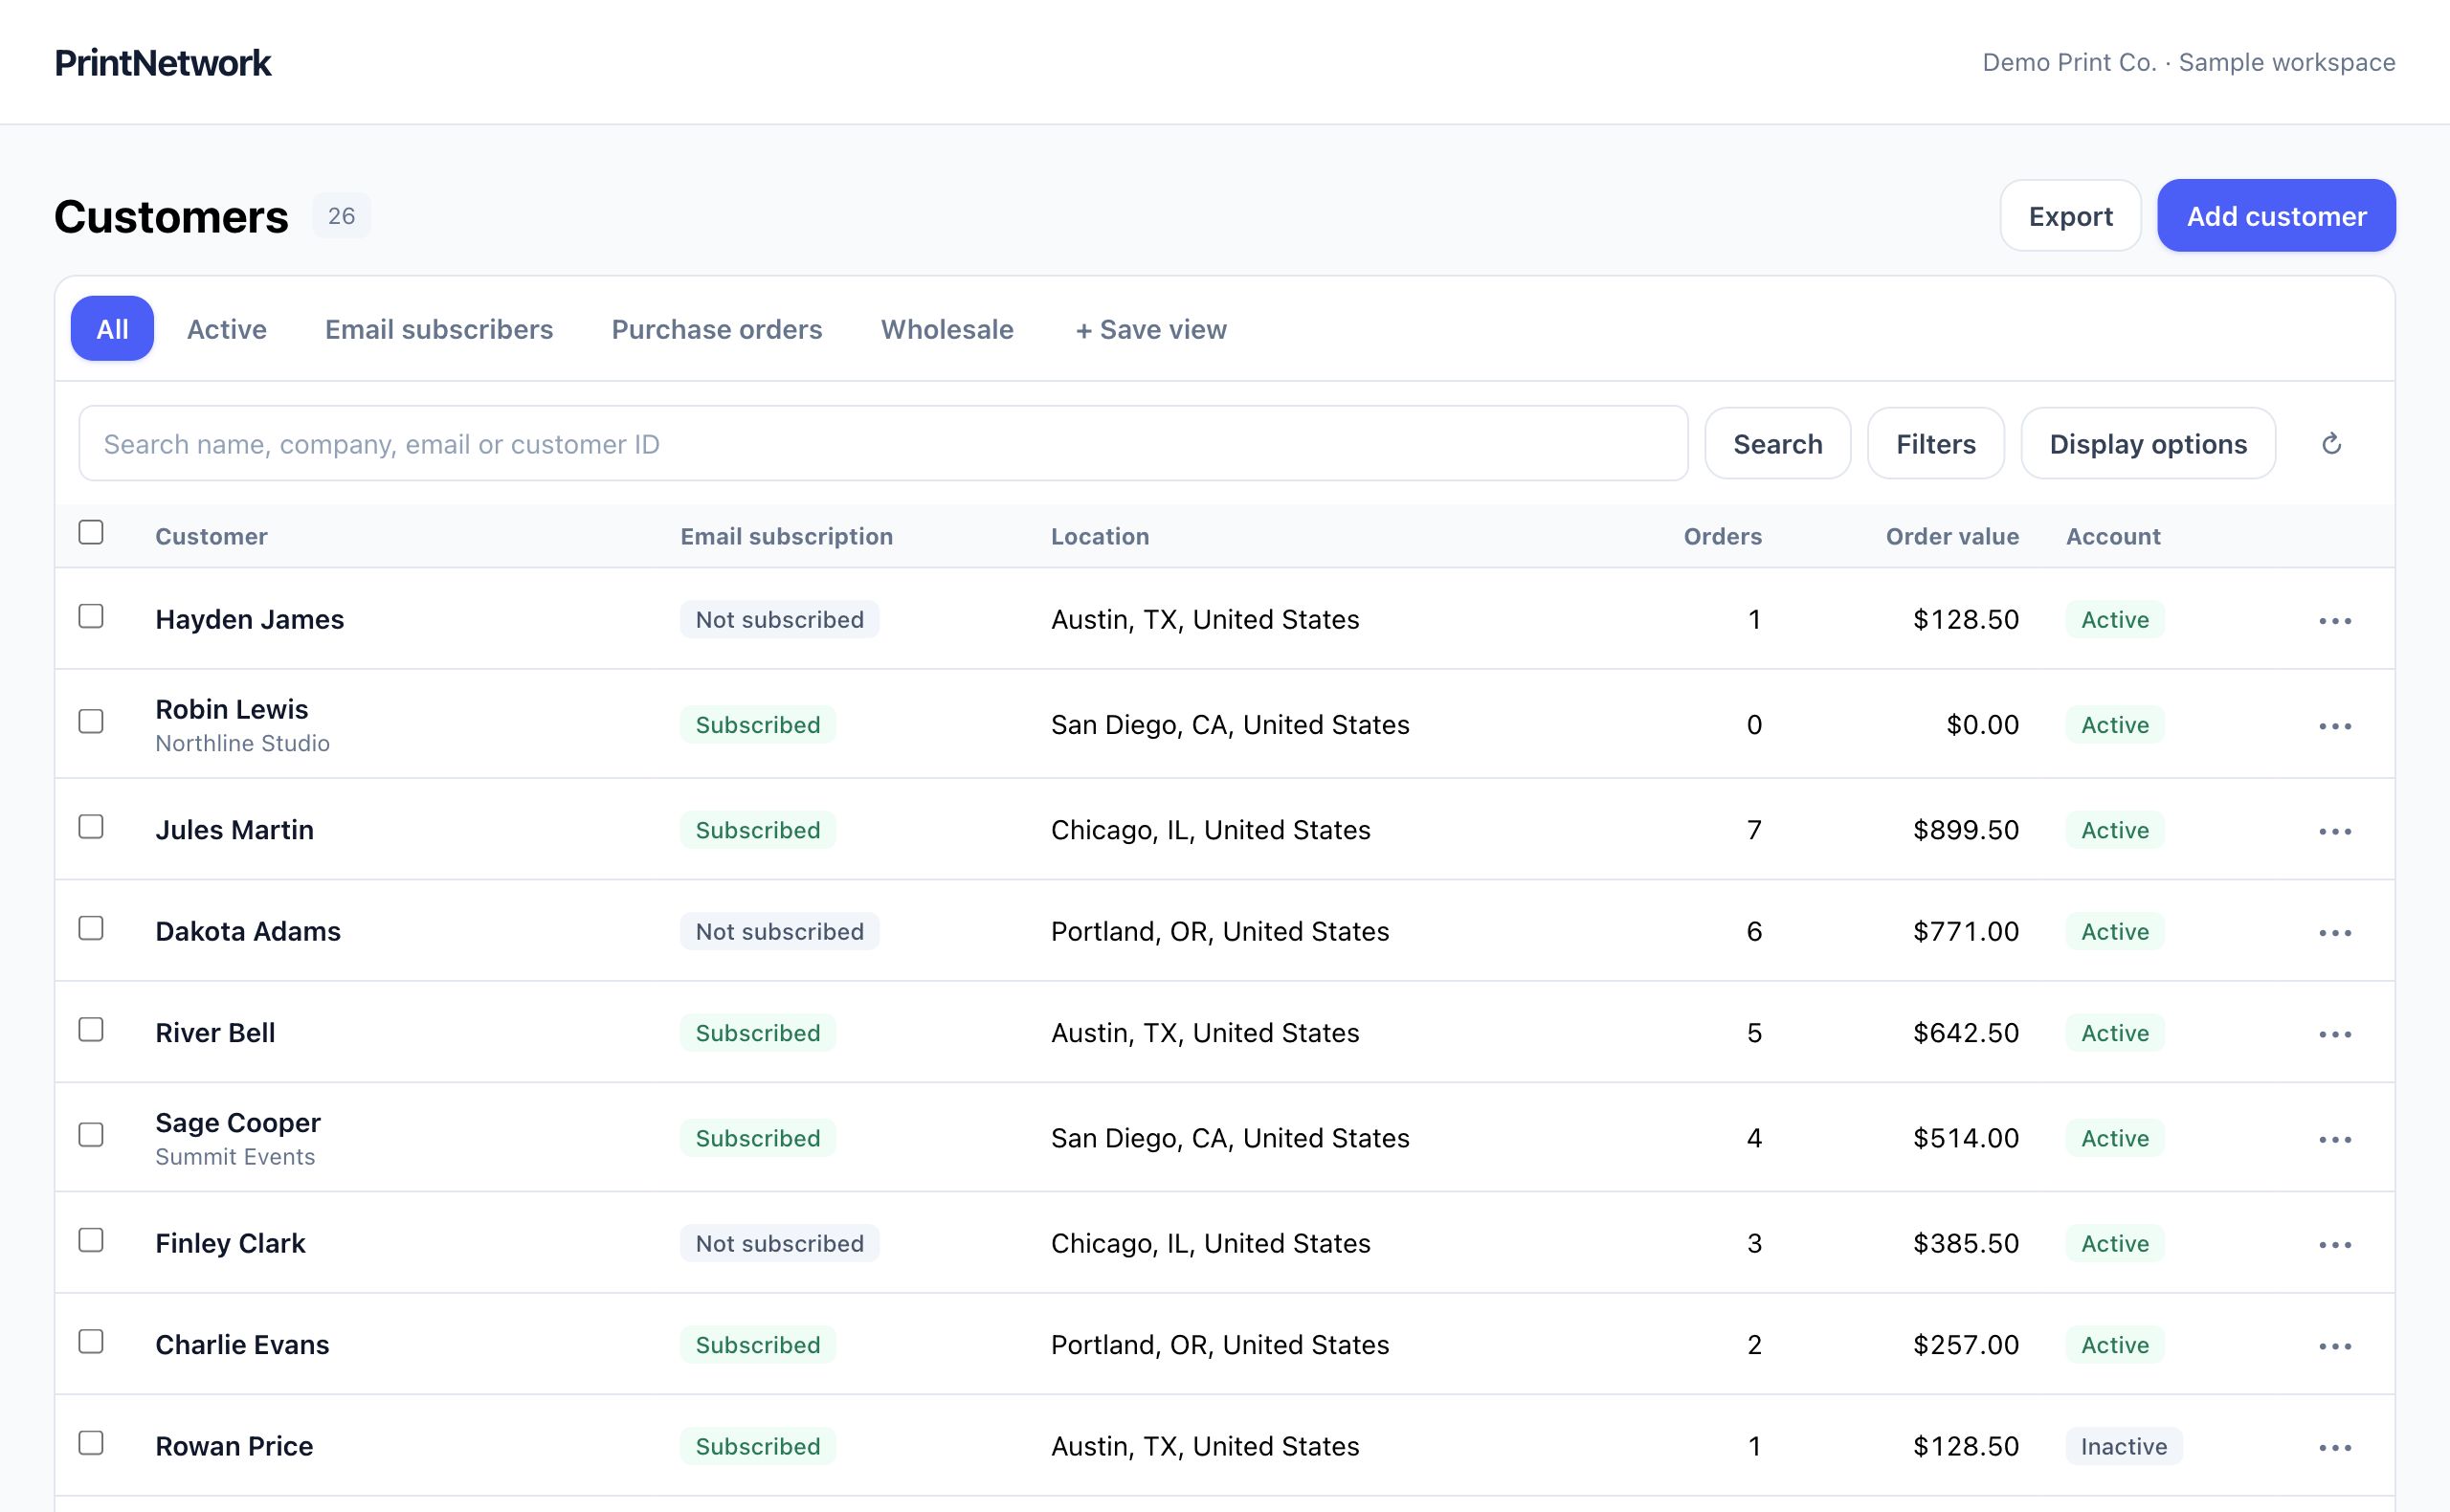Open the more actions menu for Finley Clark
Image resolution: width=2450 pixels, height=1512 pixels.
pyautogui.click(x=2335, y=1244)
